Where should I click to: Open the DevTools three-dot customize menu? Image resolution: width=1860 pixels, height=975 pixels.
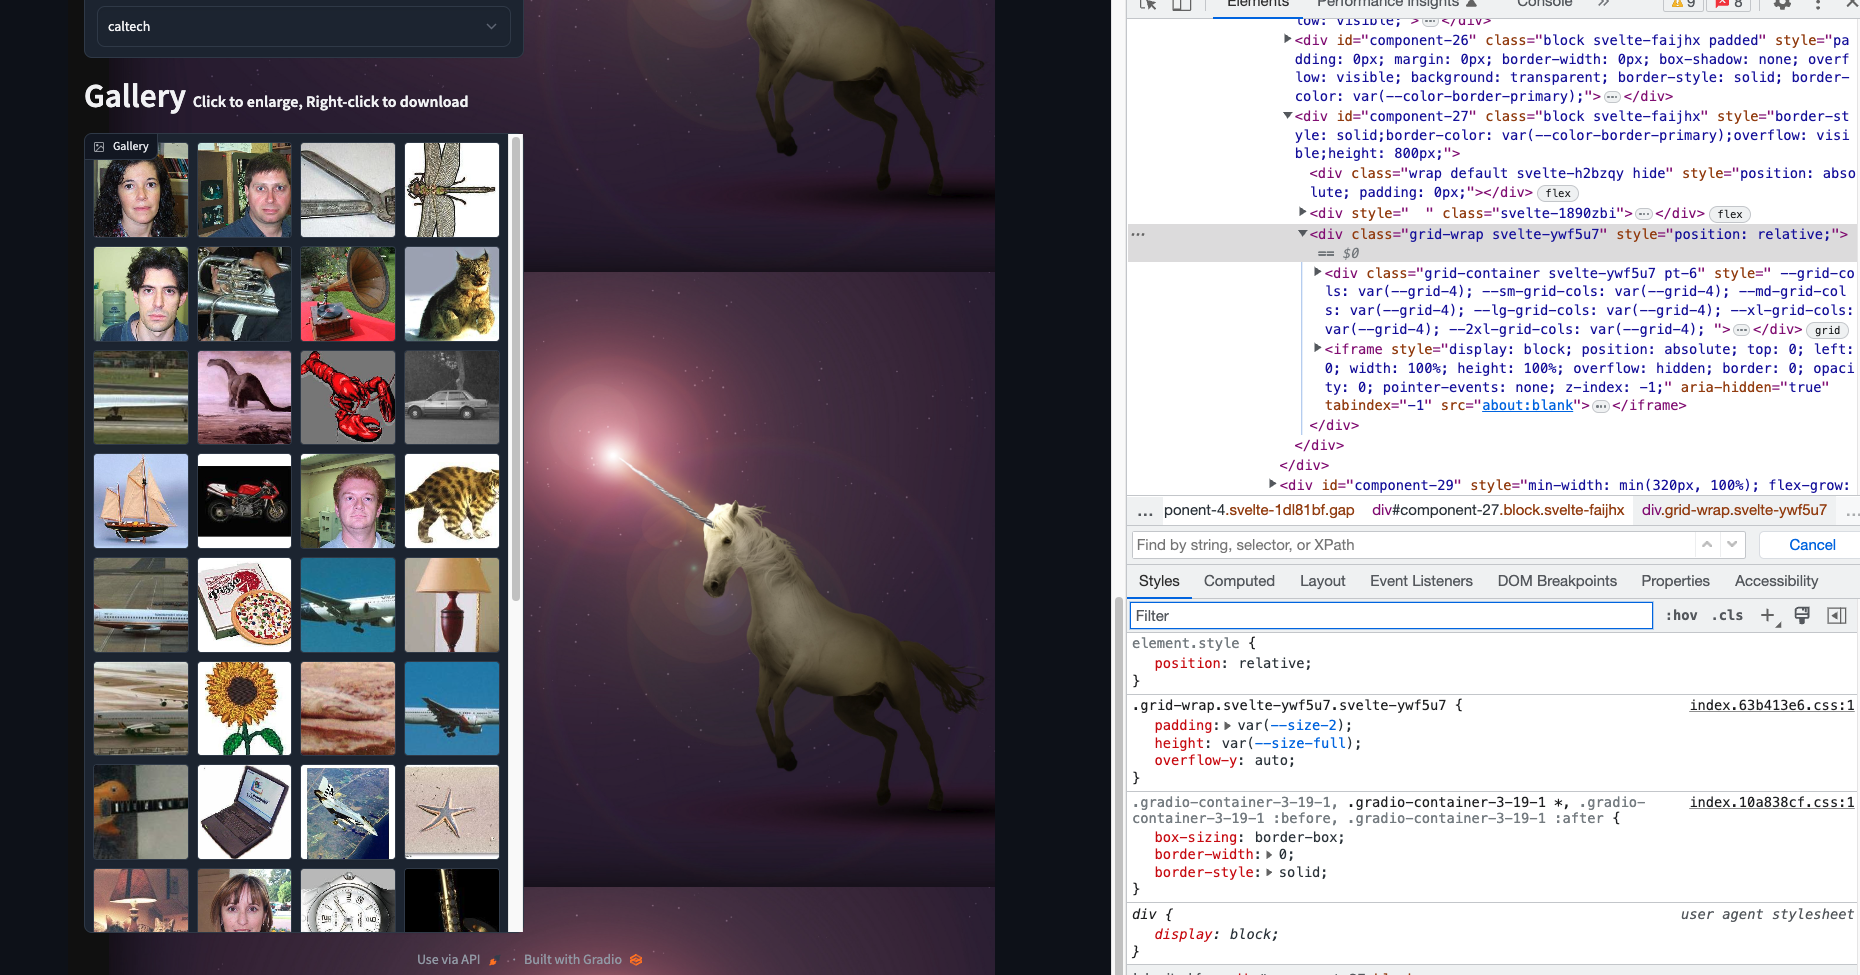pos(1818,4)
